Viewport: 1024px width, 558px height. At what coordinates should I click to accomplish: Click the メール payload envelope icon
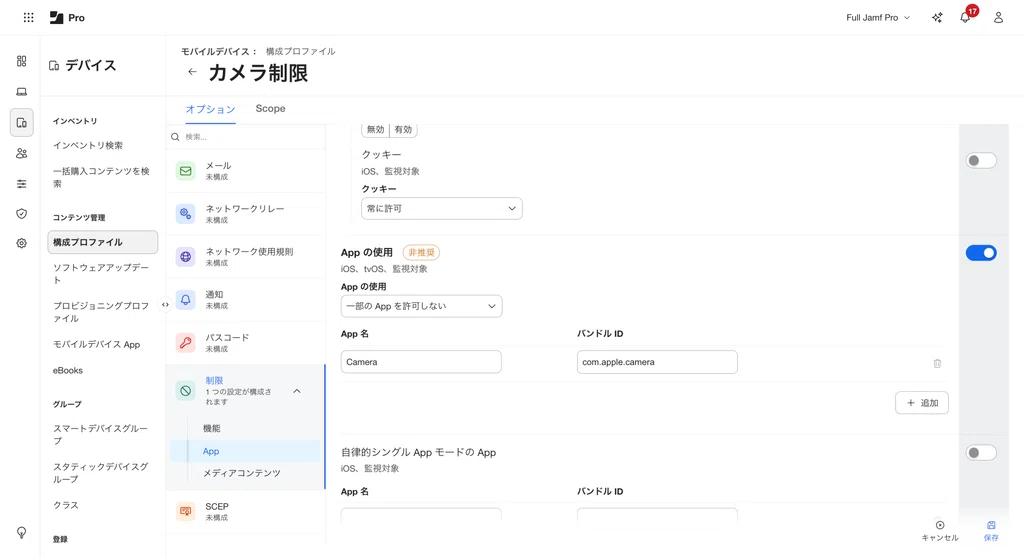point(186,171)
